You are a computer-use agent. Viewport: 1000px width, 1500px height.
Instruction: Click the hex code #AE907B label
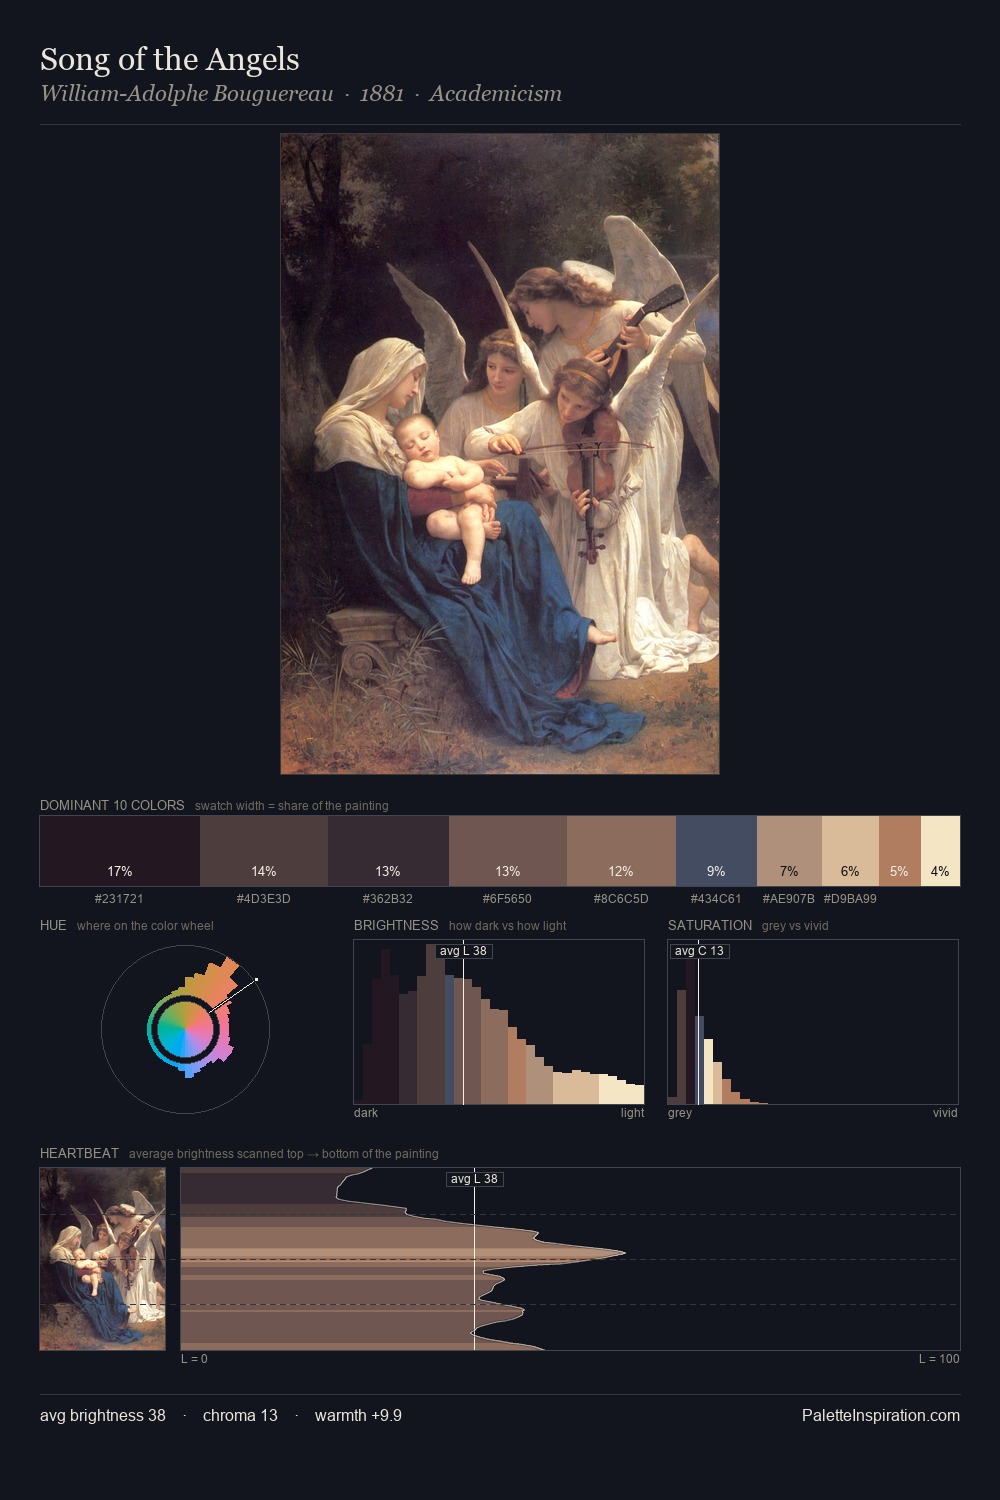click(x=789, y=899)
